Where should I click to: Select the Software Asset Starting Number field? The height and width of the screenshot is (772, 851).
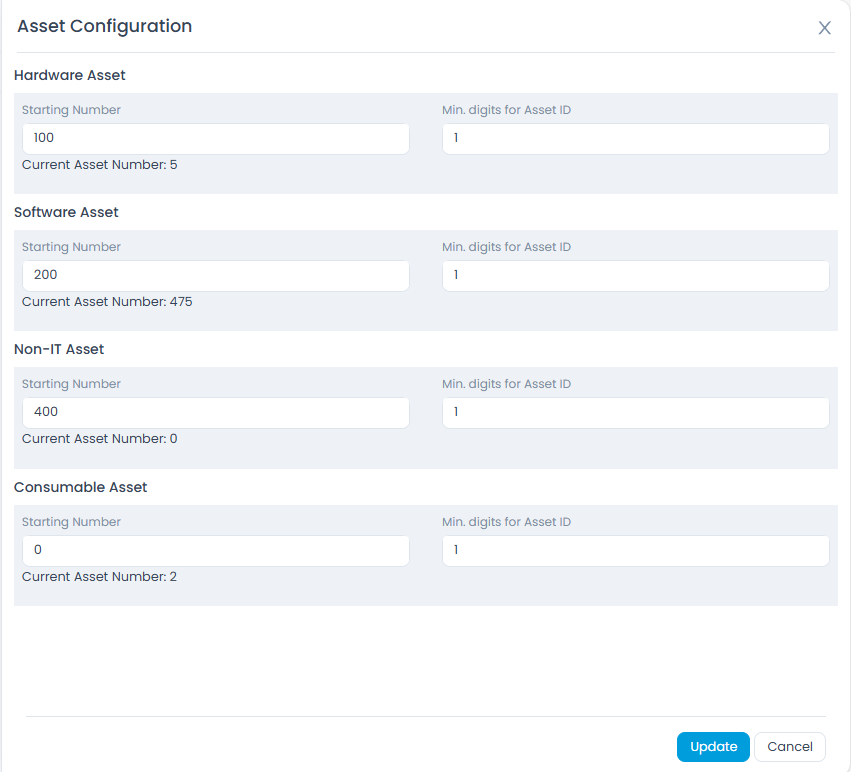(215, 276)
